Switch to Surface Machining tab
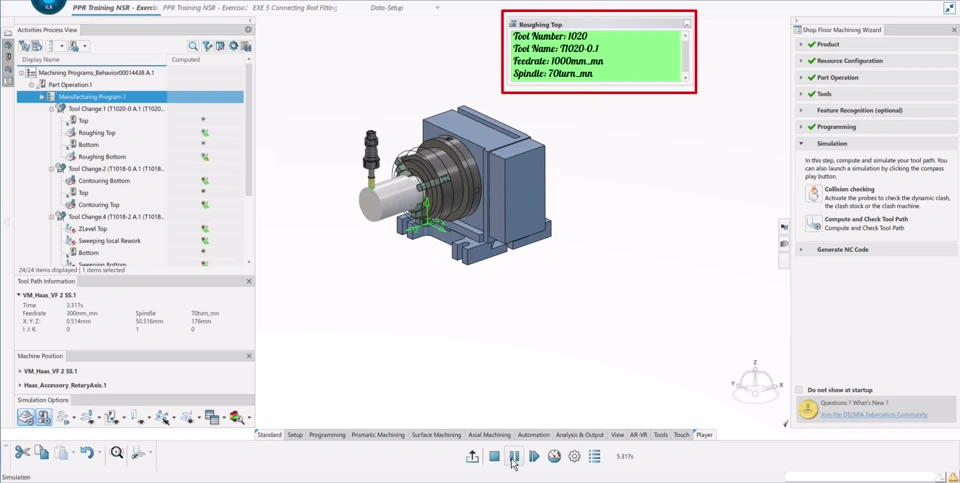The image size is (960, 483). [x=436, y=435]
